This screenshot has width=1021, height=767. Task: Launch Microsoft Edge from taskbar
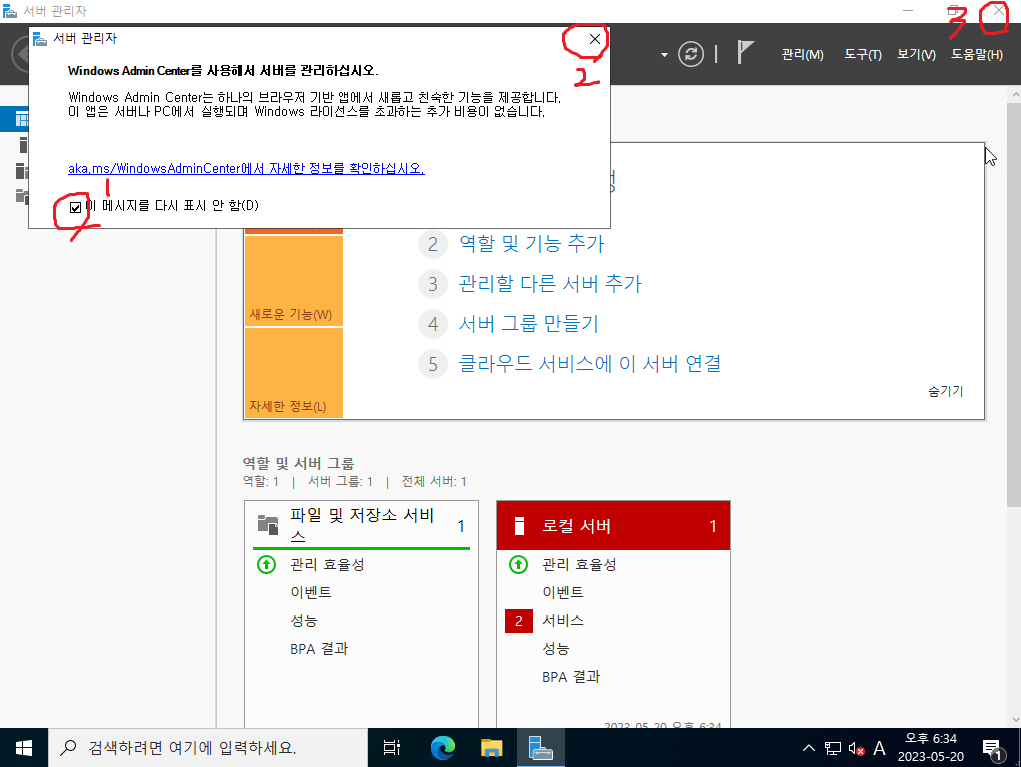443,748
